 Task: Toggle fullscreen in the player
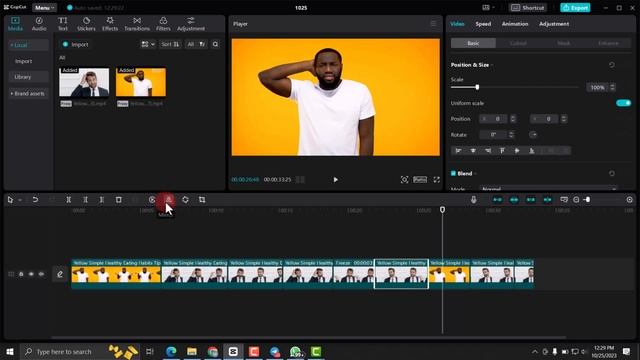(436, 180)
